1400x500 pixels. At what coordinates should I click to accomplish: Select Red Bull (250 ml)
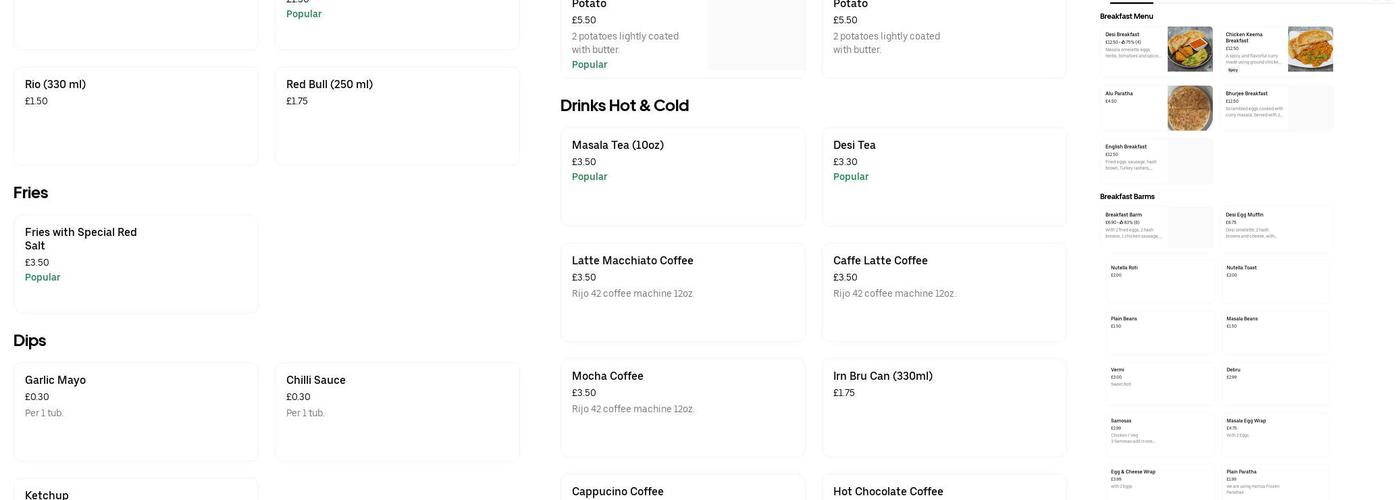pos(397,115)
